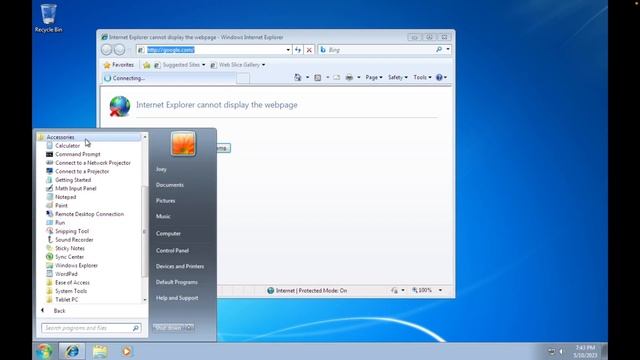
Task: Open Devices and Printers
Action: (x=180, y=267)
